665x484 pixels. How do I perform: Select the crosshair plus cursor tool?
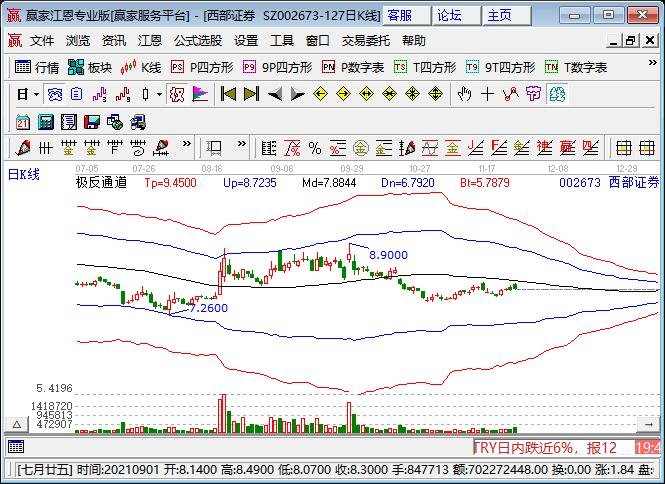click(488, 94)
